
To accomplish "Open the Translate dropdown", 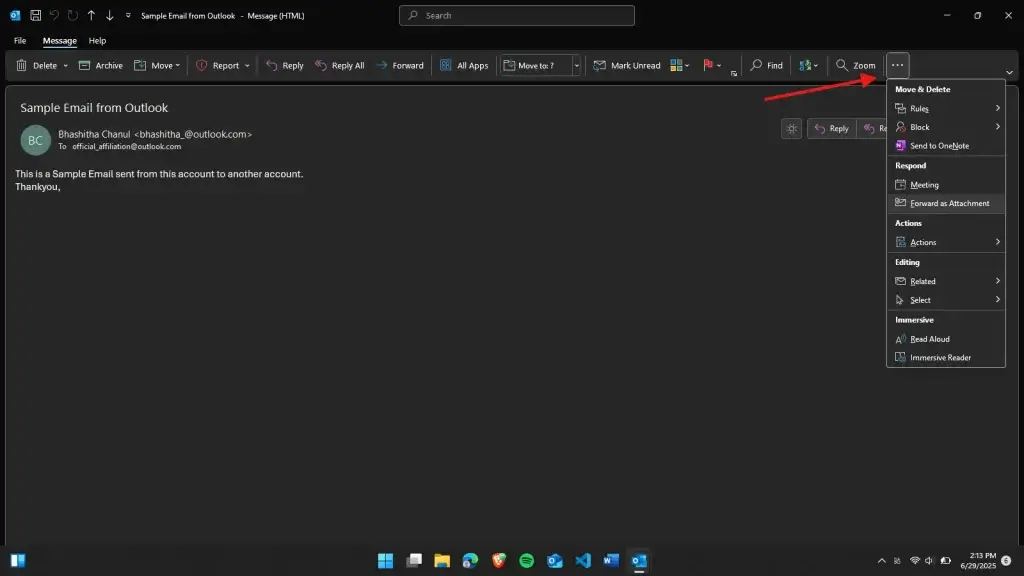I will click(x=808, y=65).
